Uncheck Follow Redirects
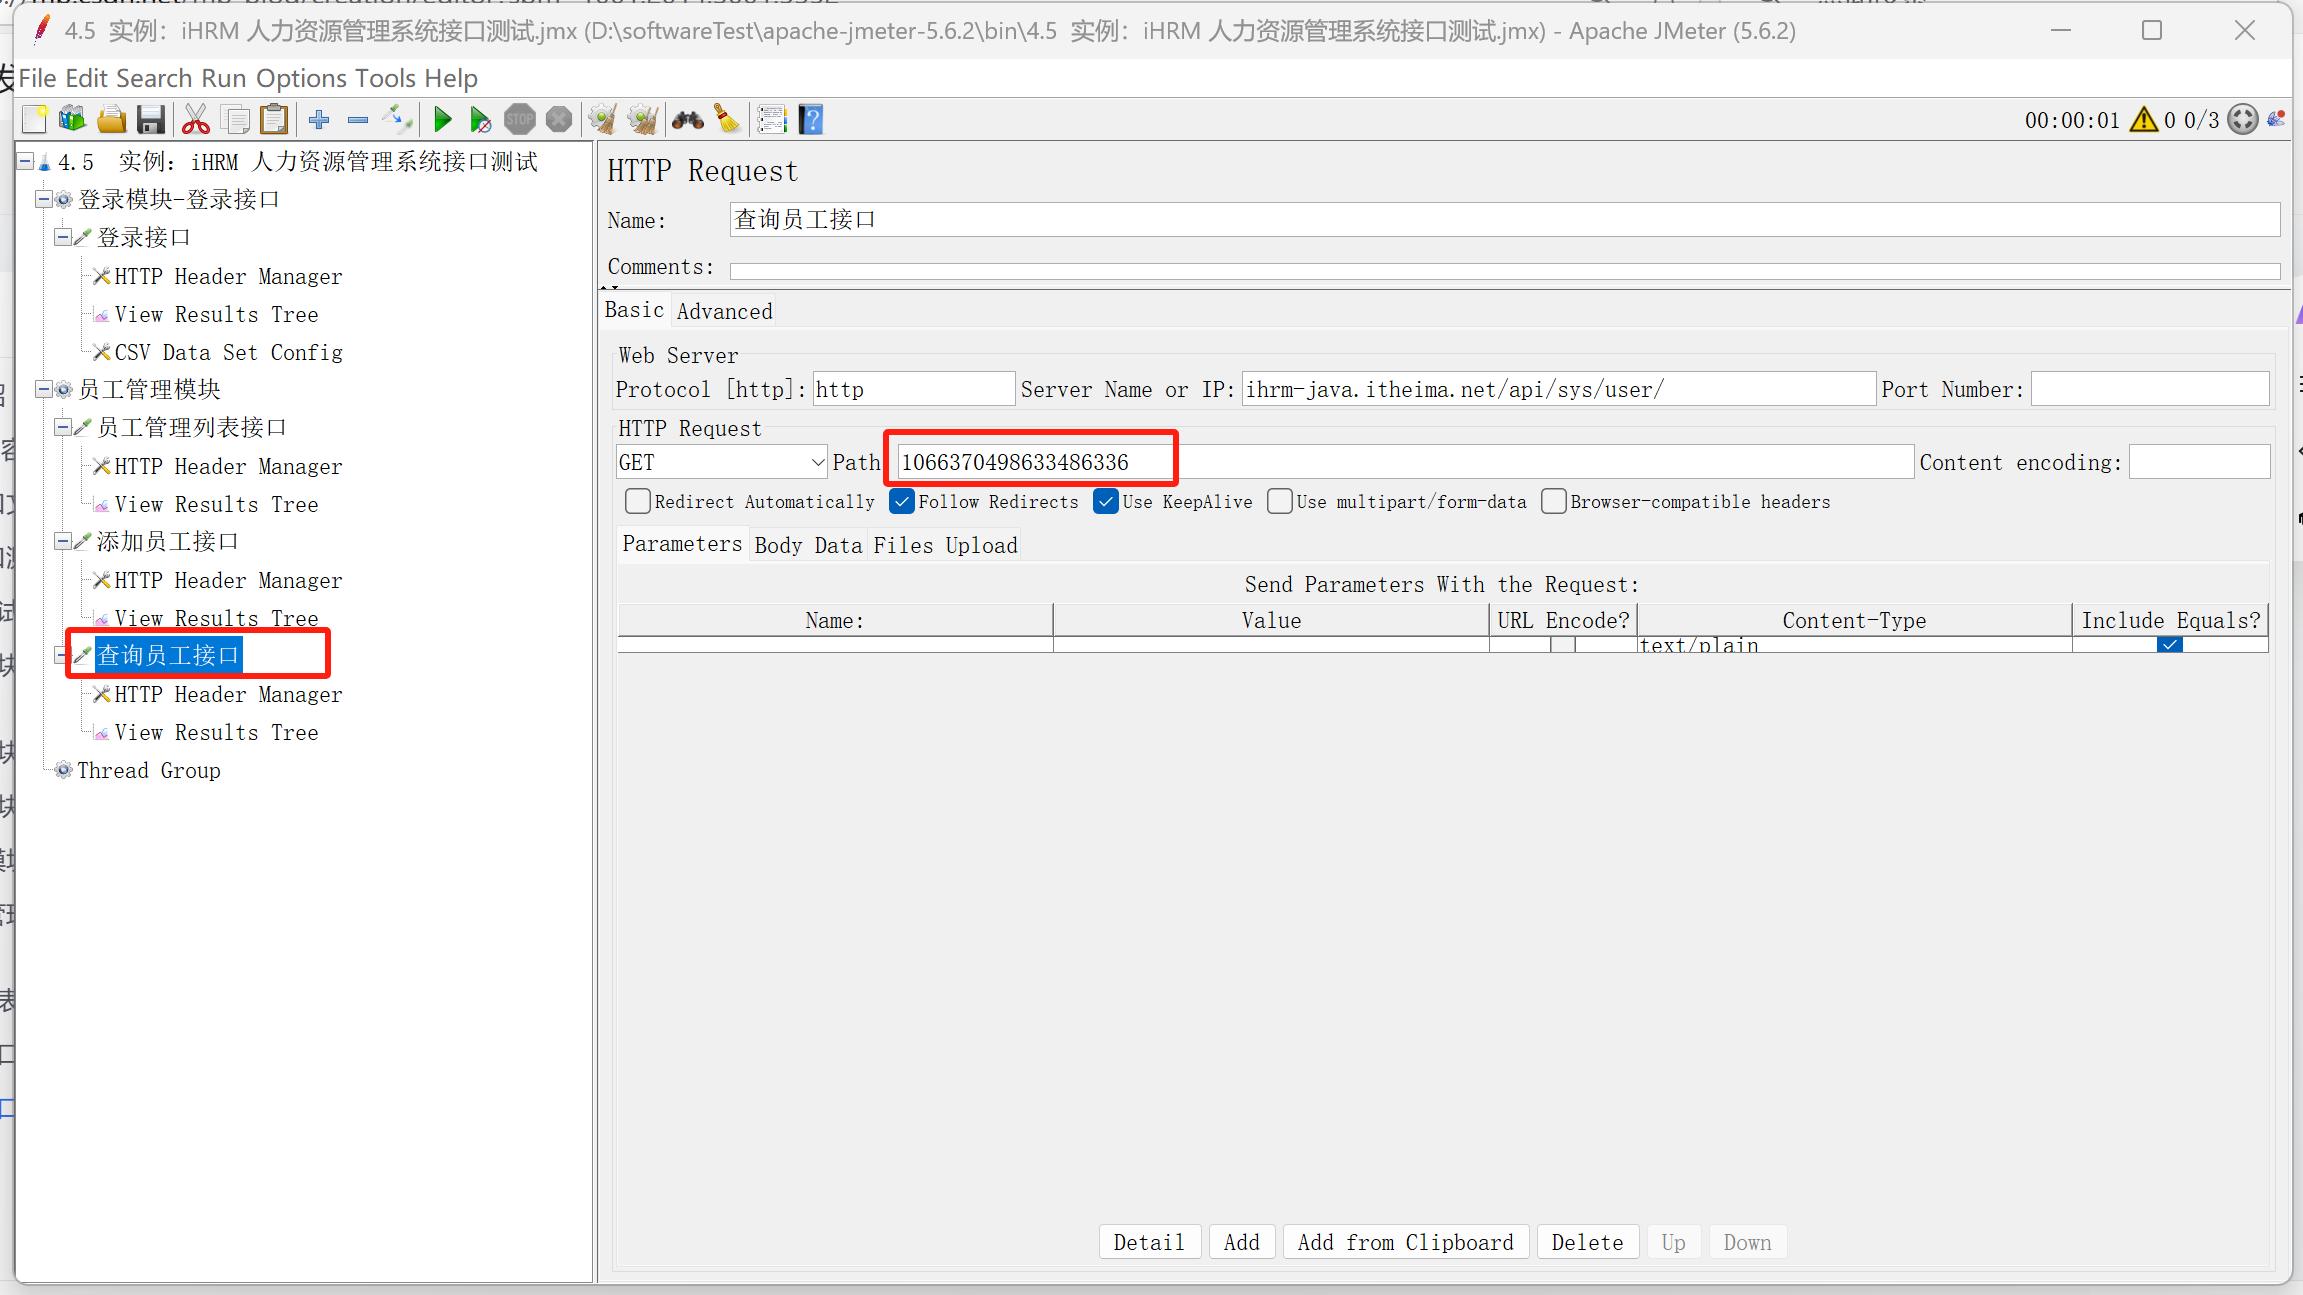 click(x=902, y=501)
